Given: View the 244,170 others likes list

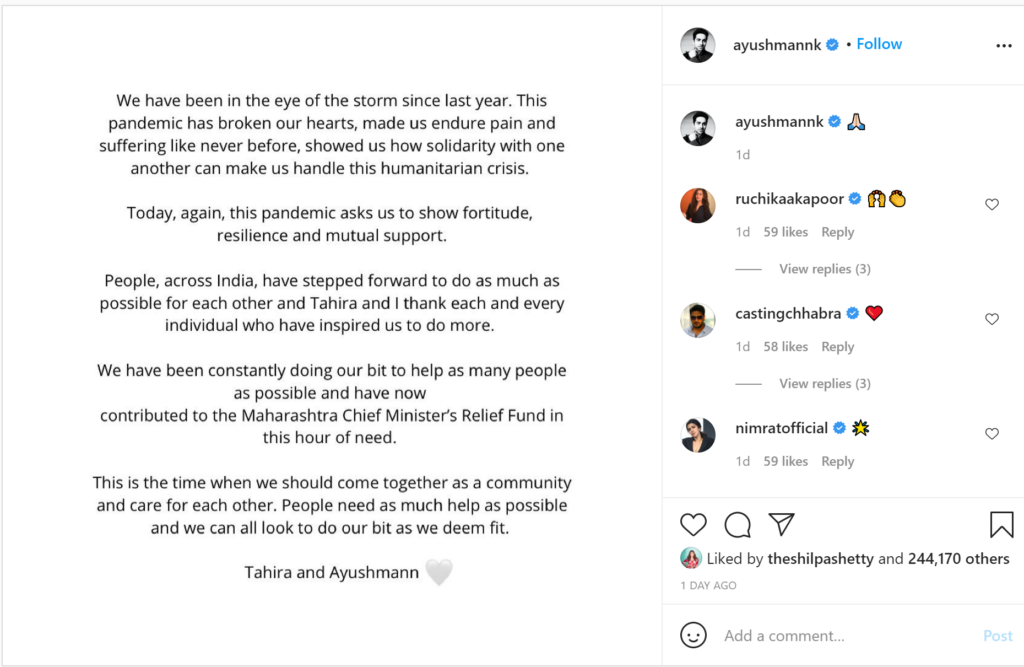Looking at the screenshot, I should click(958, 559).
